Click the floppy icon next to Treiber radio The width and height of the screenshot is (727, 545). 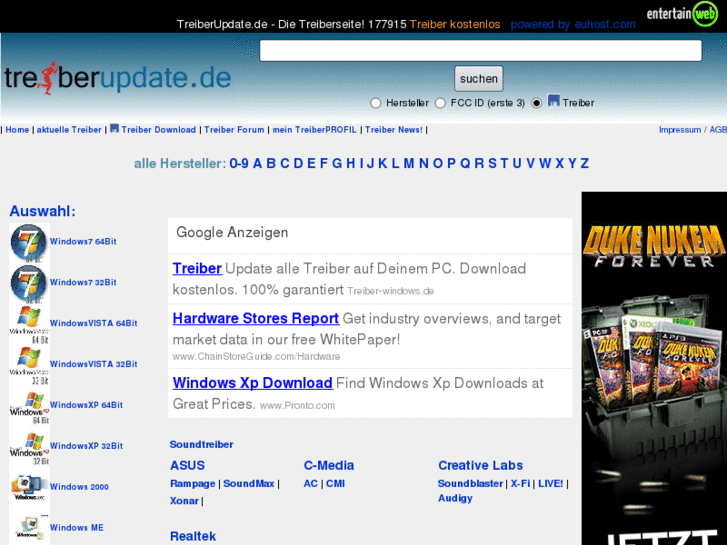[x=554, y=100]
